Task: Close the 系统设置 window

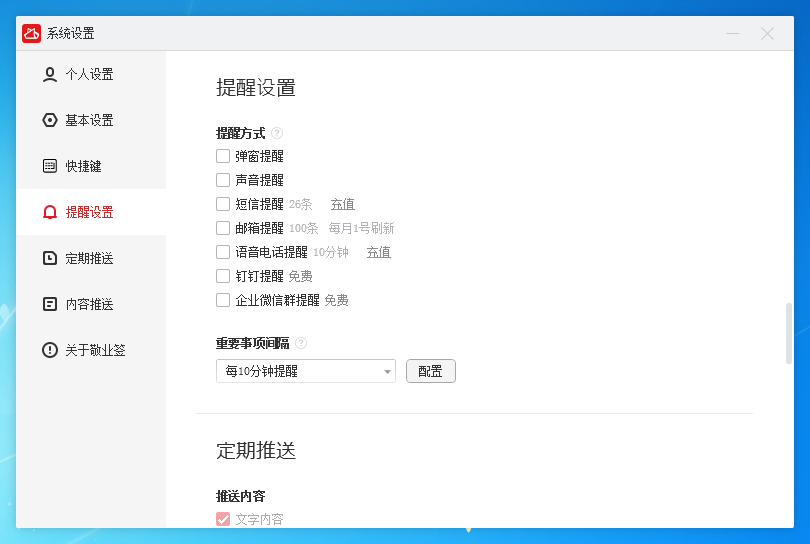Action: click(x=767, y=34)
